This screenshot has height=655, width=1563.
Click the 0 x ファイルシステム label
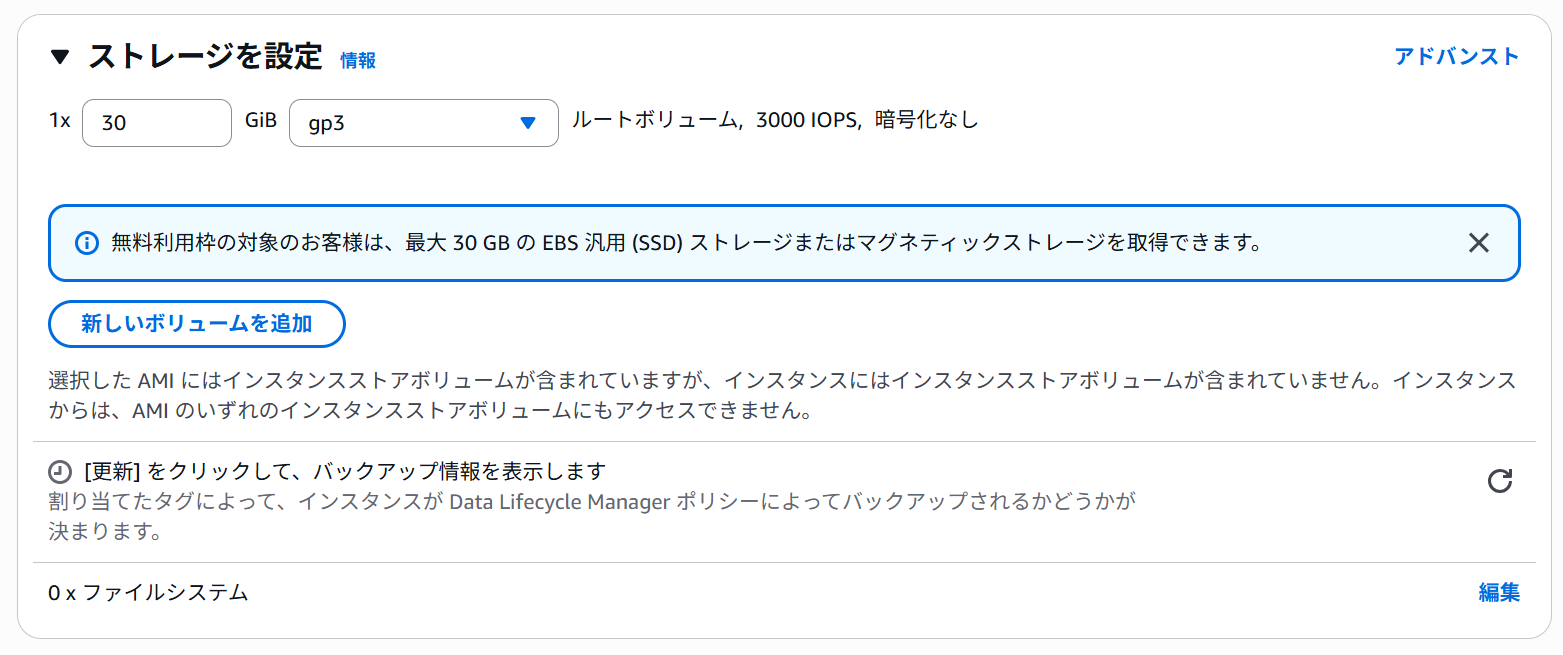148,593
